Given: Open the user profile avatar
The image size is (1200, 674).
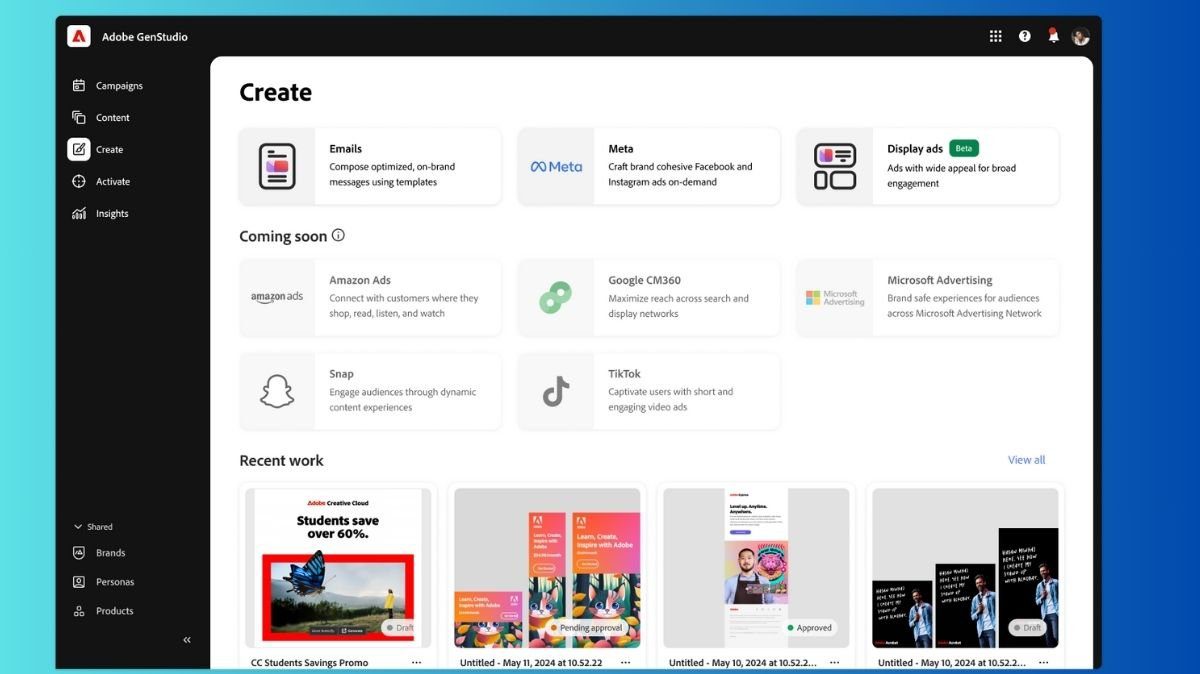Looking at the screenshot, I should point(1080,36).
